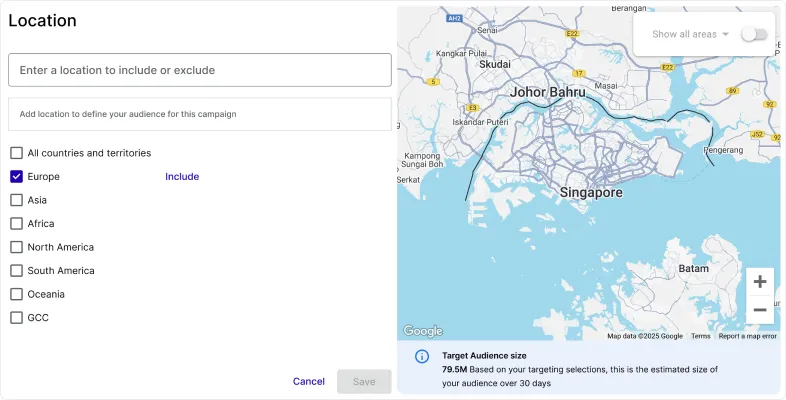Check the Oceania checkbox

click(17, 294)
